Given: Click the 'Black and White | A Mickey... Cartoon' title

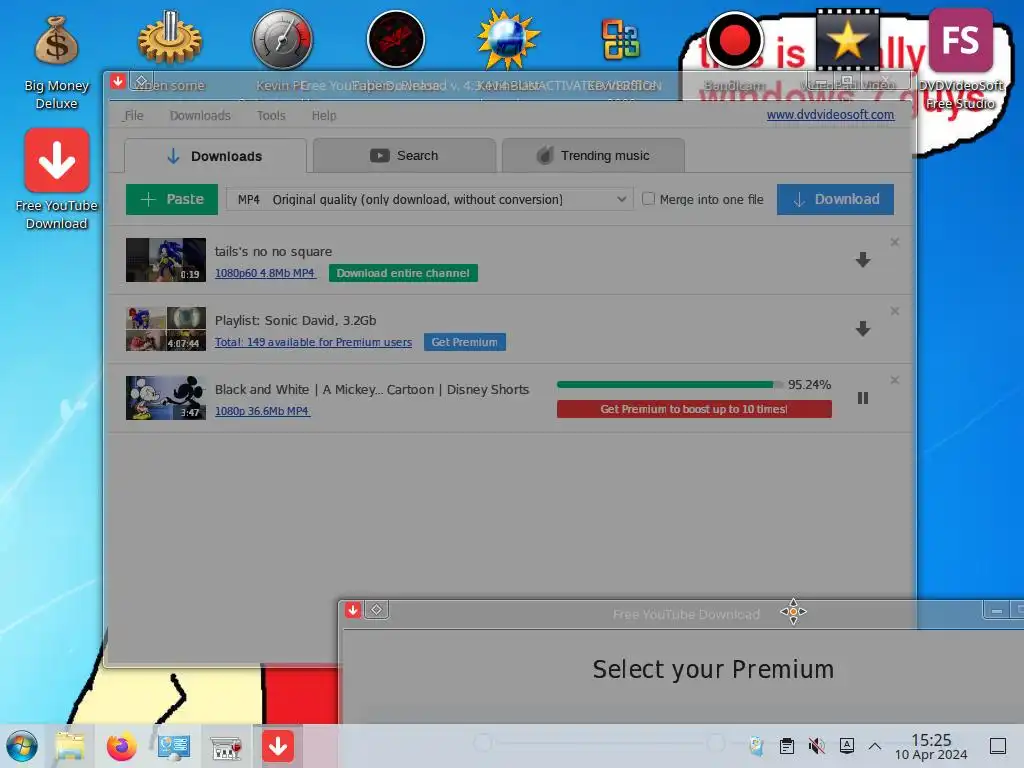Looking at the screenshot, I should (x=372, y=389).
